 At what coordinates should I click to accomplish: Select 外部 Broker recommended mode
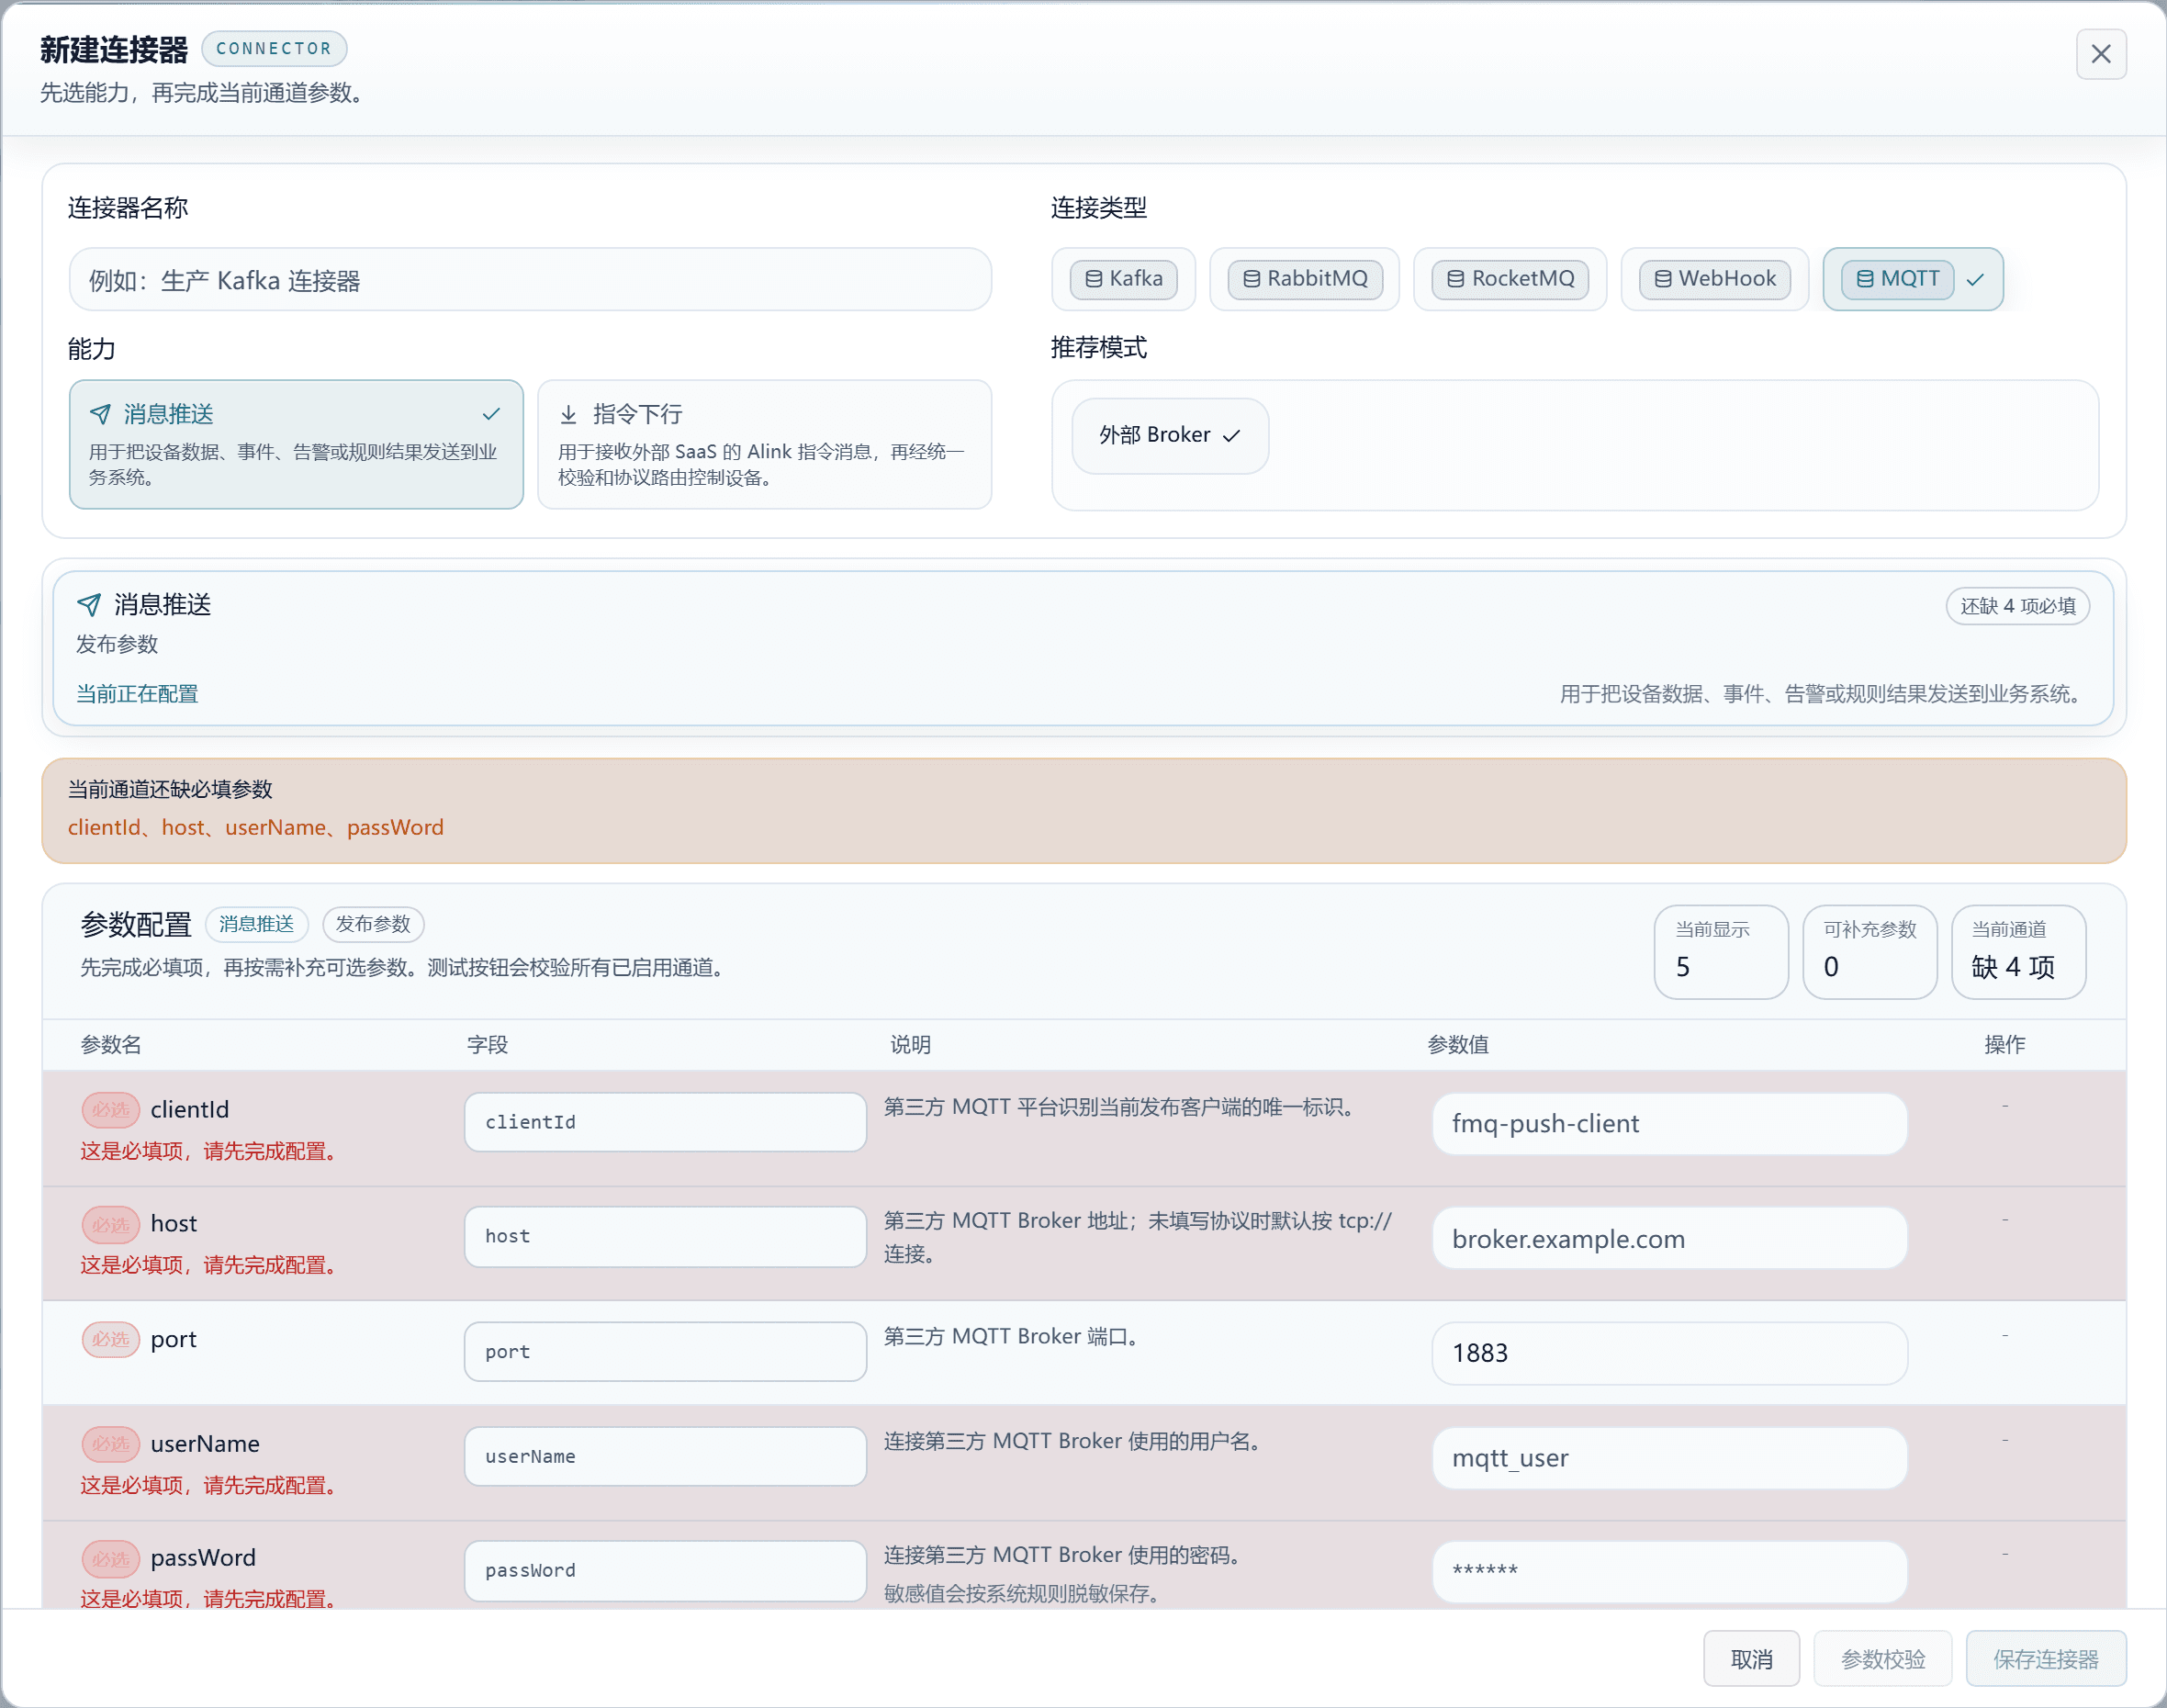pyautogui.click(x=1169, y=435)
